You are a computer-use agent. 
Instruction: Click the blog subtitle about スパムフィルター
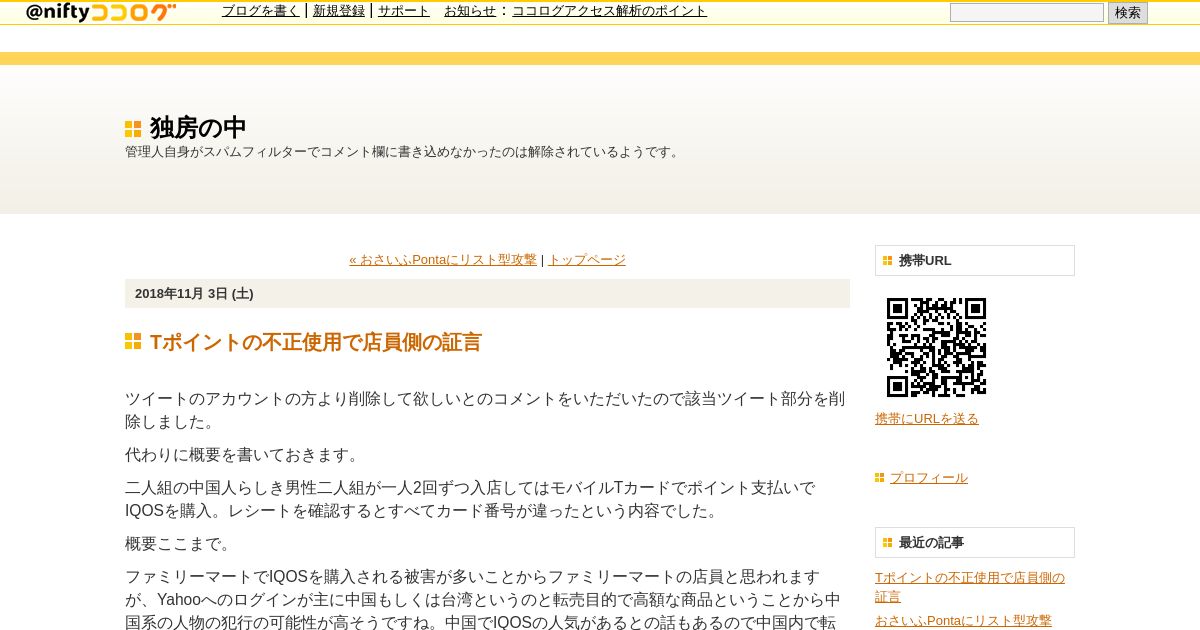[404, 152]
